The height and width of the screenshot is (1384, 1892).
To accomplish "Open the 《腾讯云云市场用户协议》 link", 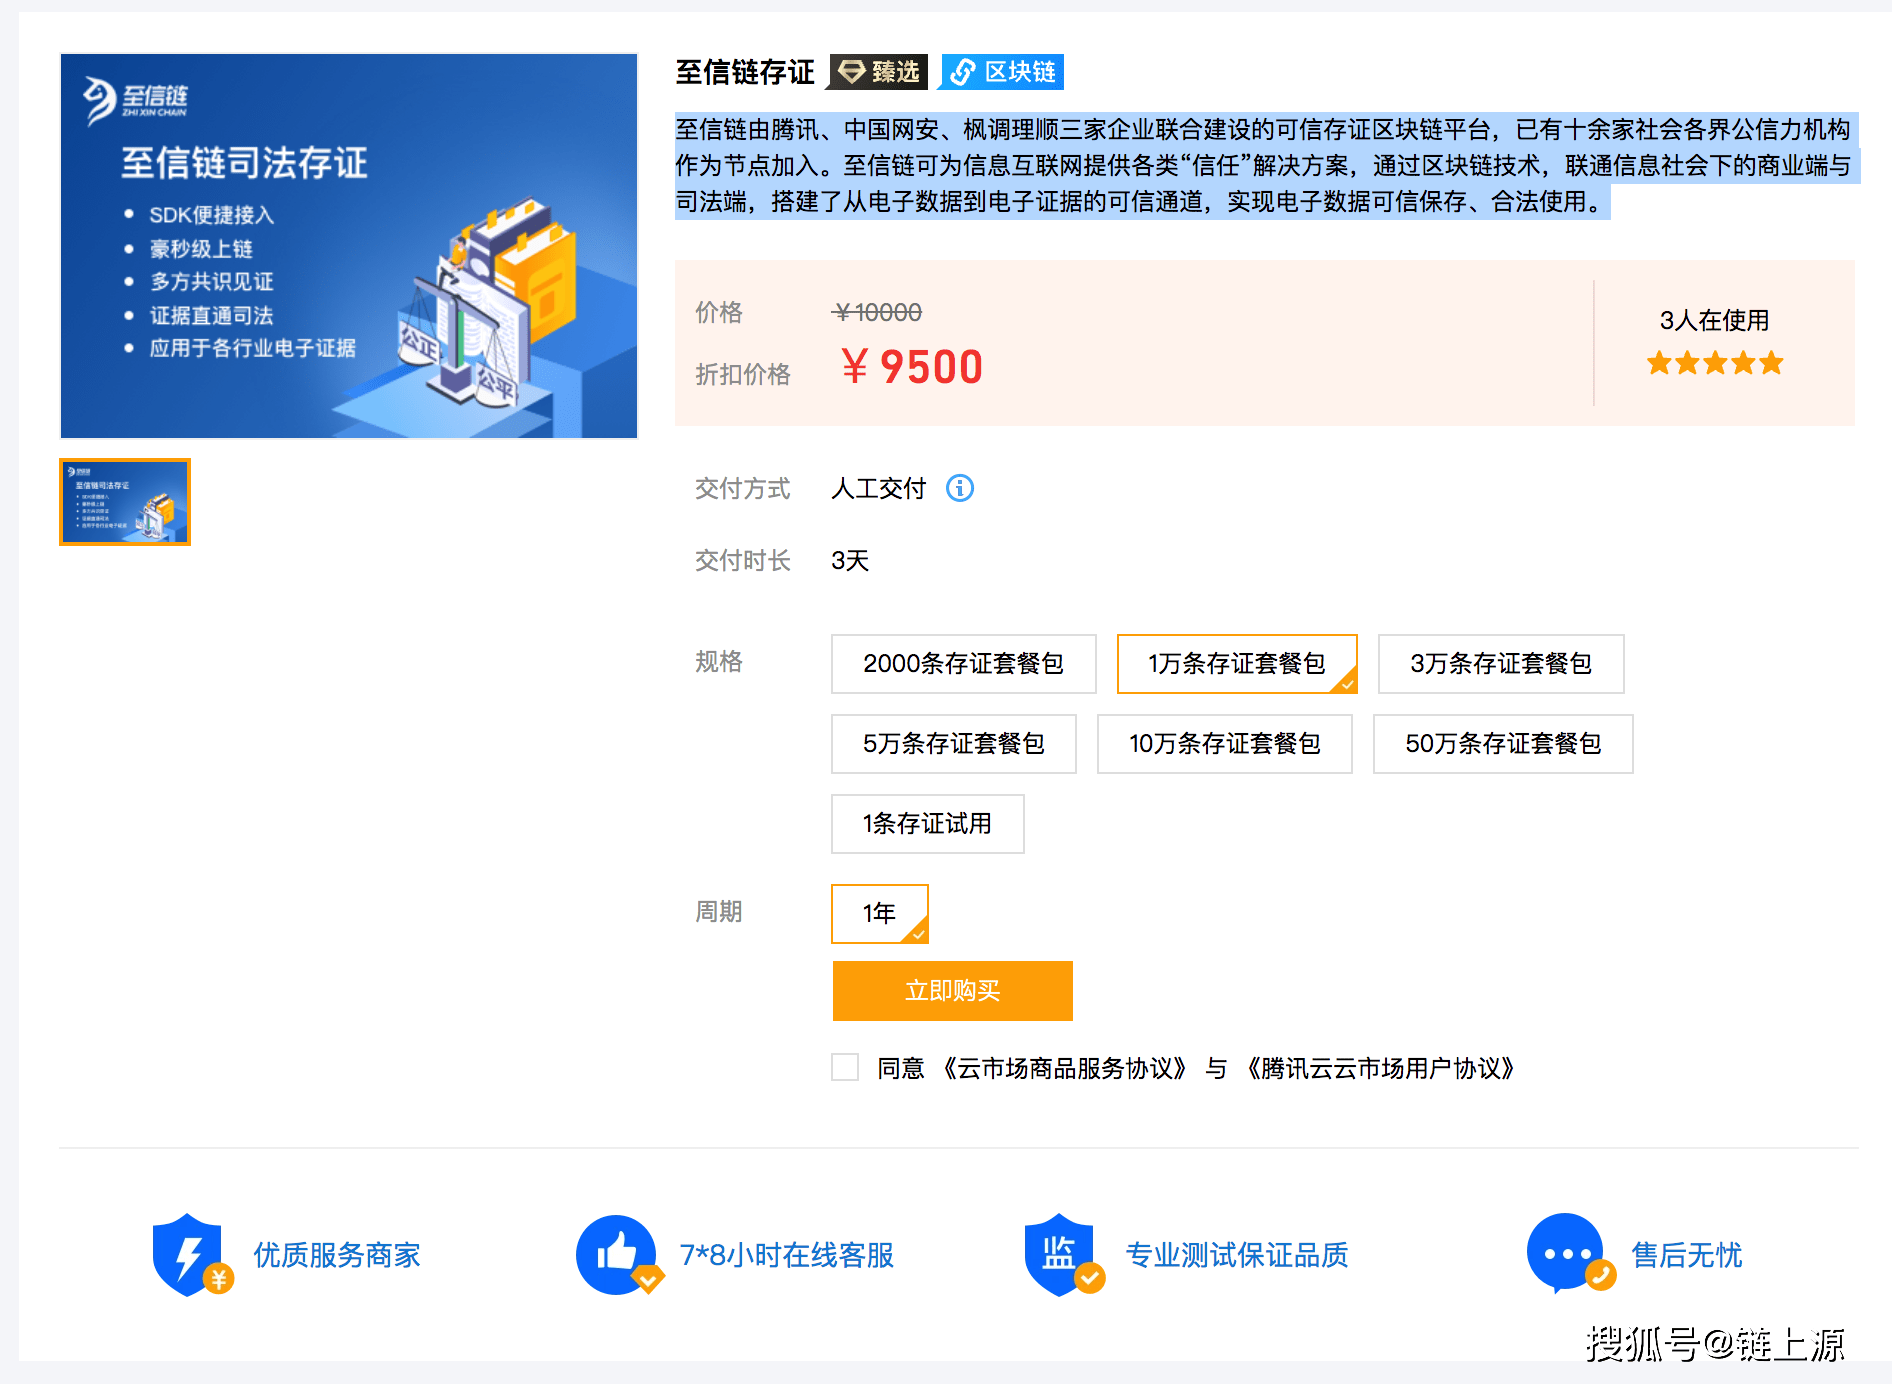I will 1380,1068.
